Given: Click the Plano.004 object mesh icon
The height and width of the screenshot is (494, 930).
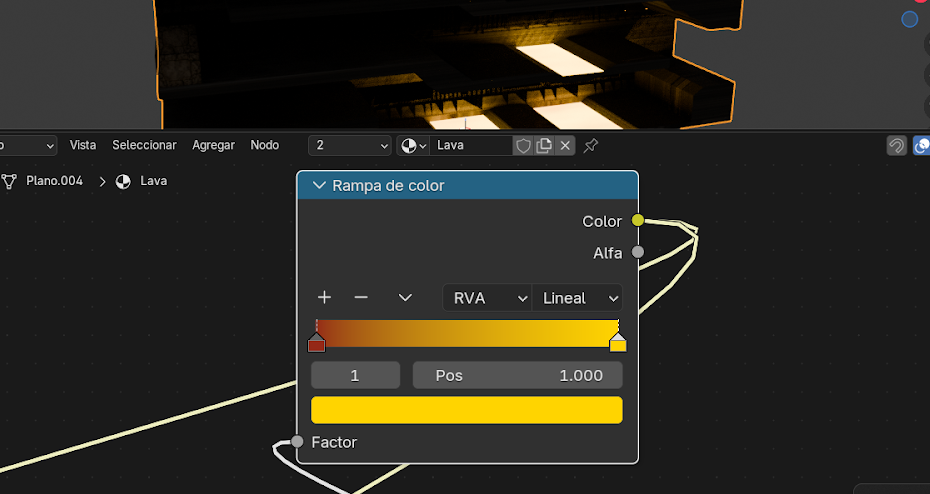Looking at the screenshot, I should [x=9, y=181].
